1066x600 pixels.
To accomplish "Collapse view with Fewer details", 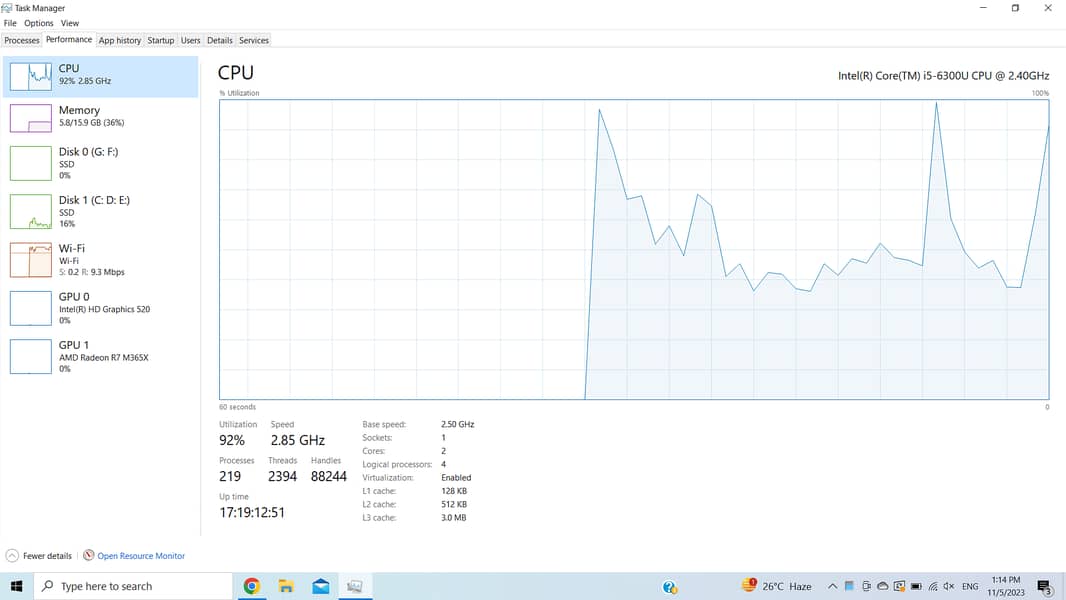I will tap(40, 556).
